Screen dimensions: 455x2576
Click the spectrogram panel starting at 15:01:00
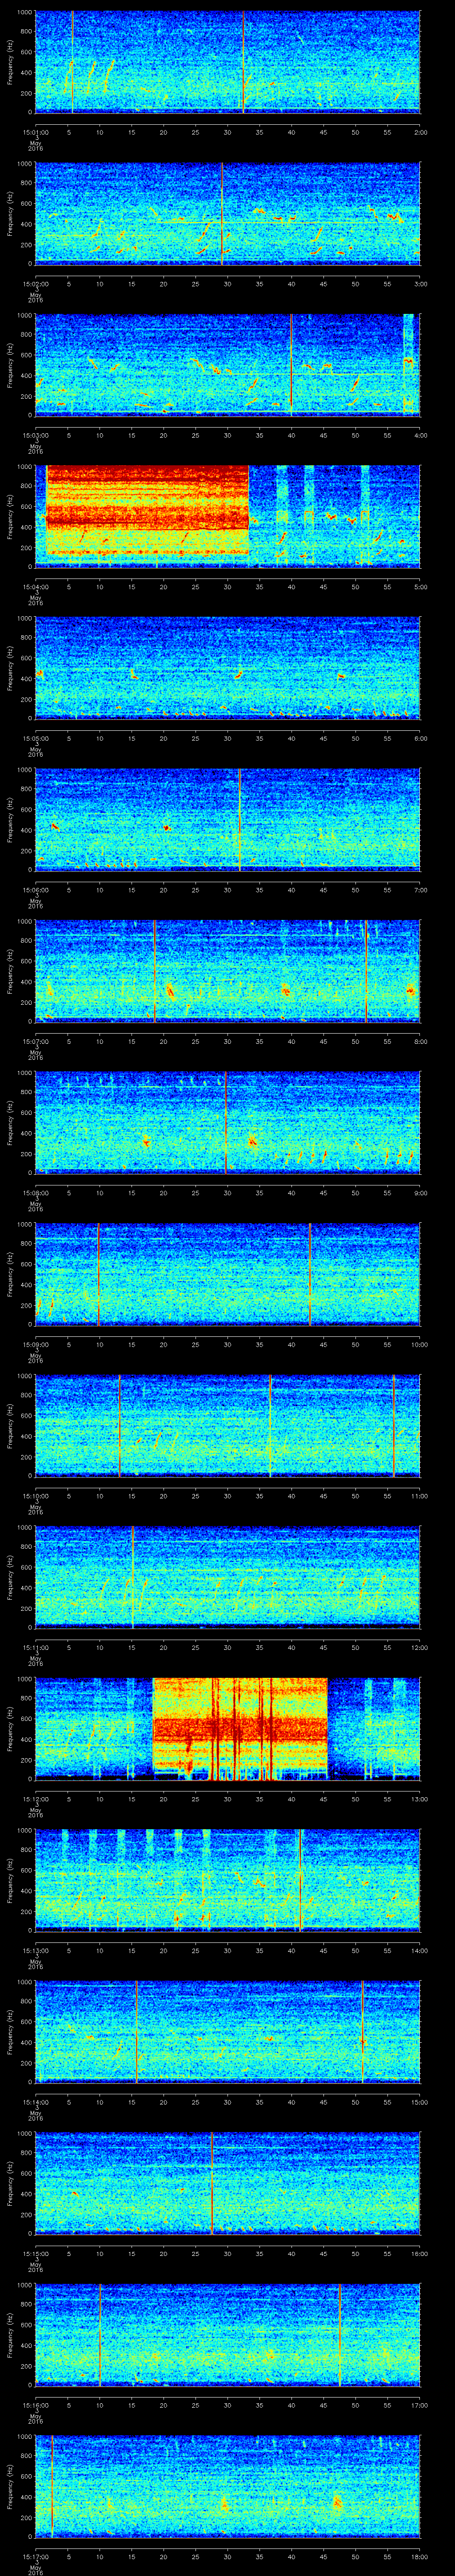click(228, 62)
